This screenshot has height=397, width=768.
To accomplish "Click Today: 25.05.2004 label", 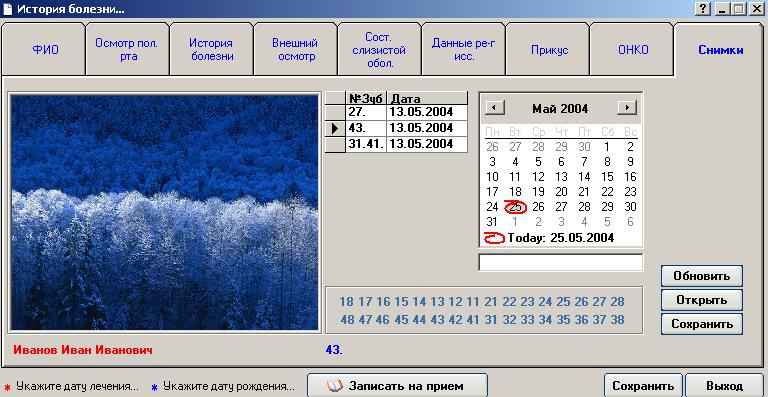I will click(x=561, y=238).
